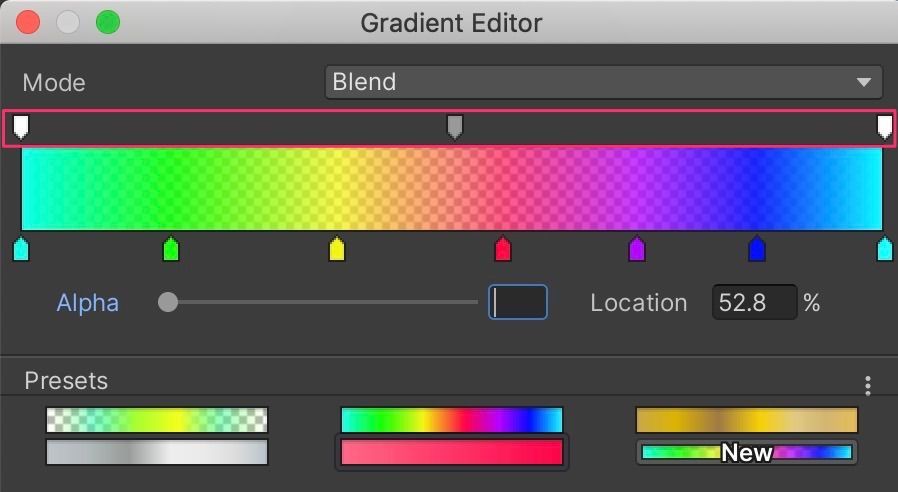Click the Location field showing 52.8
The height and width of the screenshot is (492, 898).
click(754, 302)
